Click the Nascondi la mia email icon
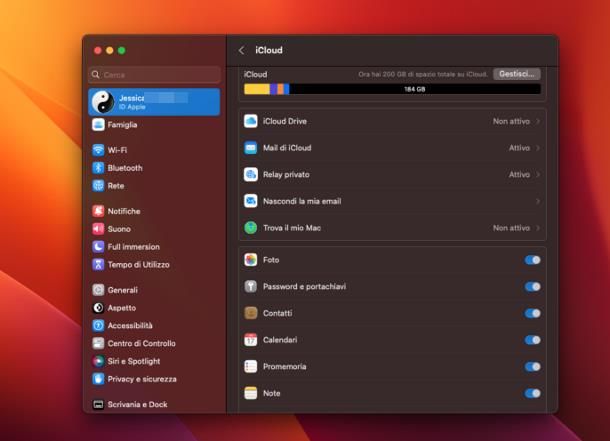The image size is (610, 441). click(251, 201)
